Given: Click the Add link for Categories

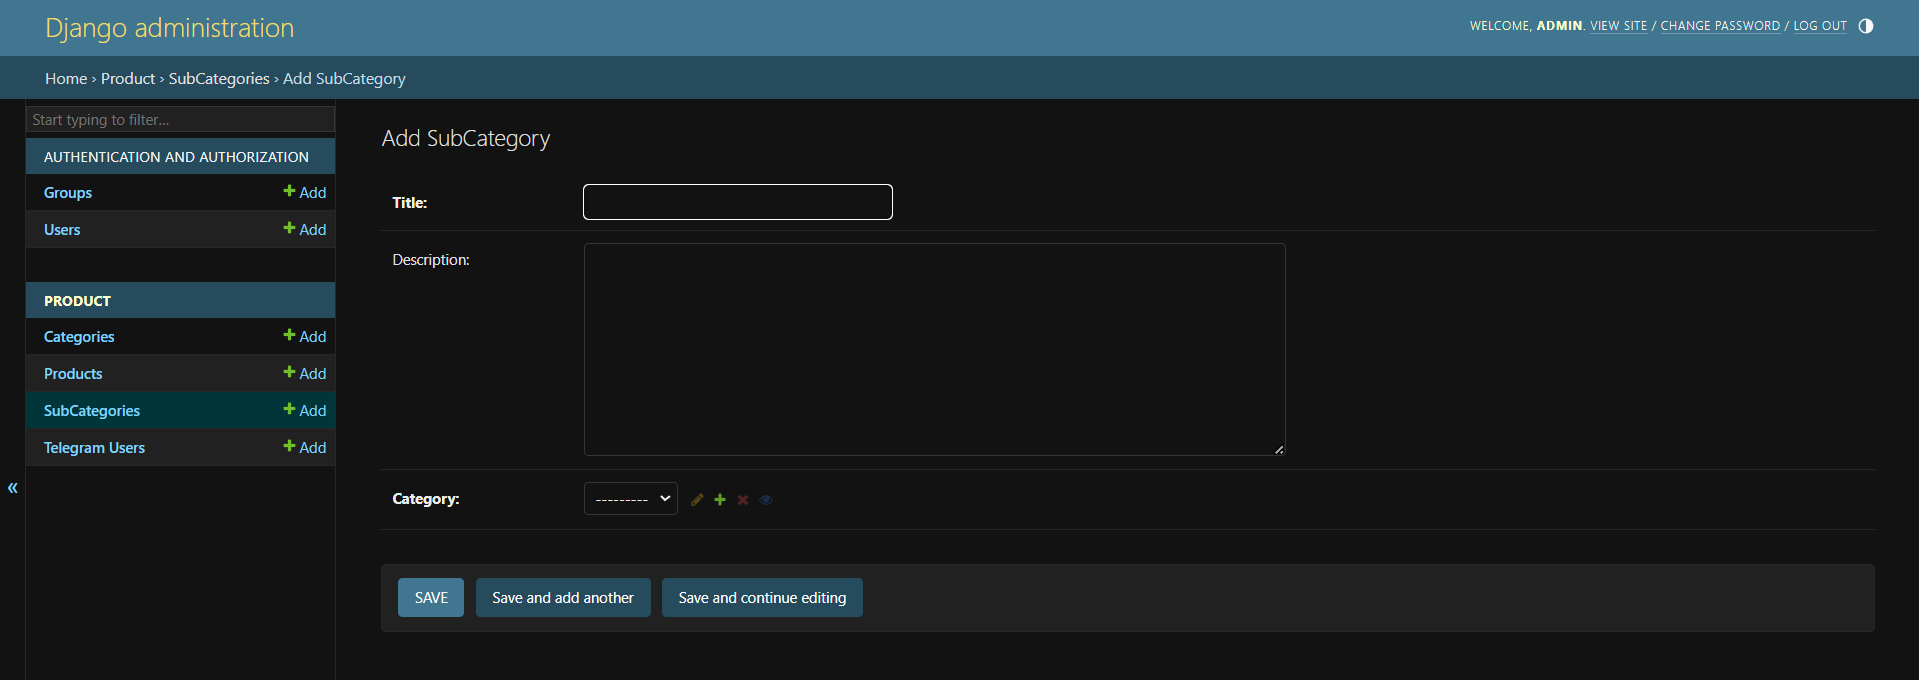Looking at the screenshot, I should click(305, 336).
